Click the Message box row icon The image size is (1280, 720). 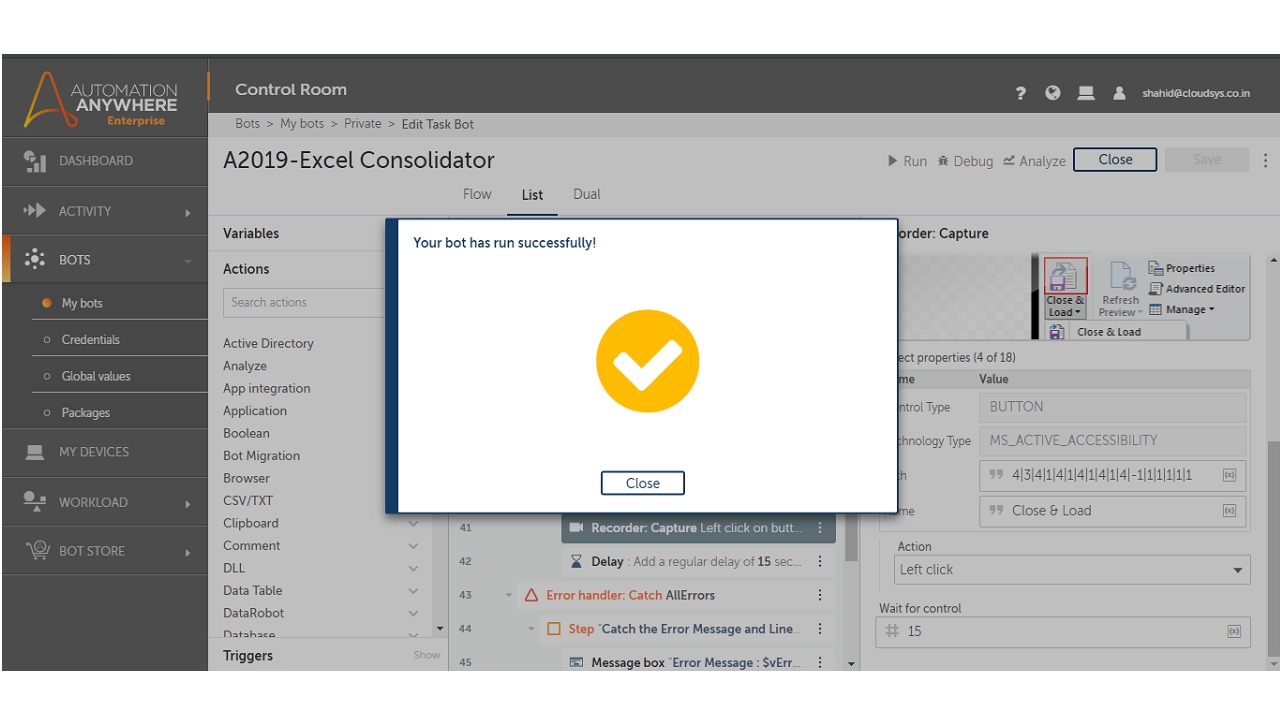pyautogui.click(x=576, y=662)
